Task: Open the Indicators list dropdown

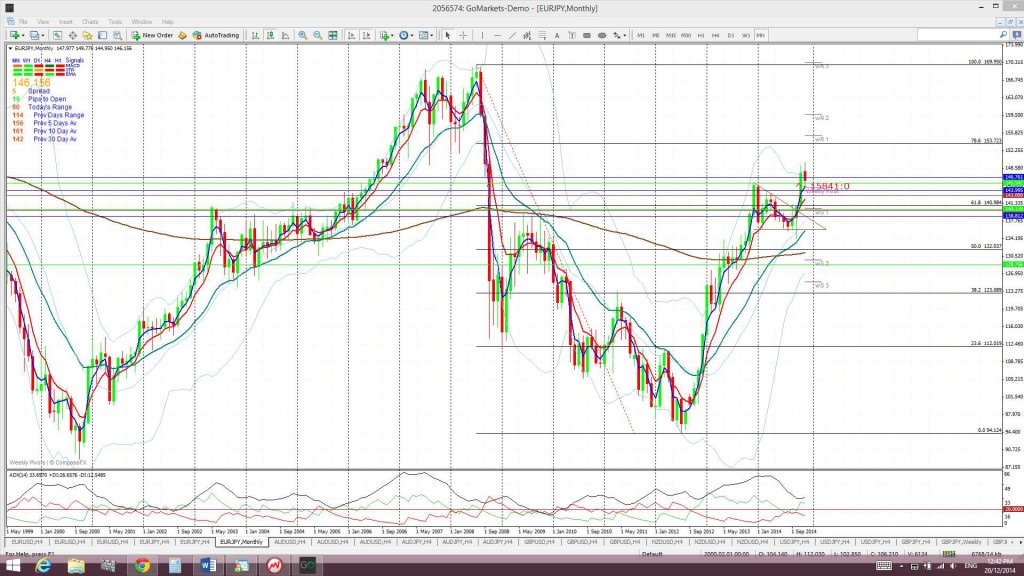Action: pos(386,35)
